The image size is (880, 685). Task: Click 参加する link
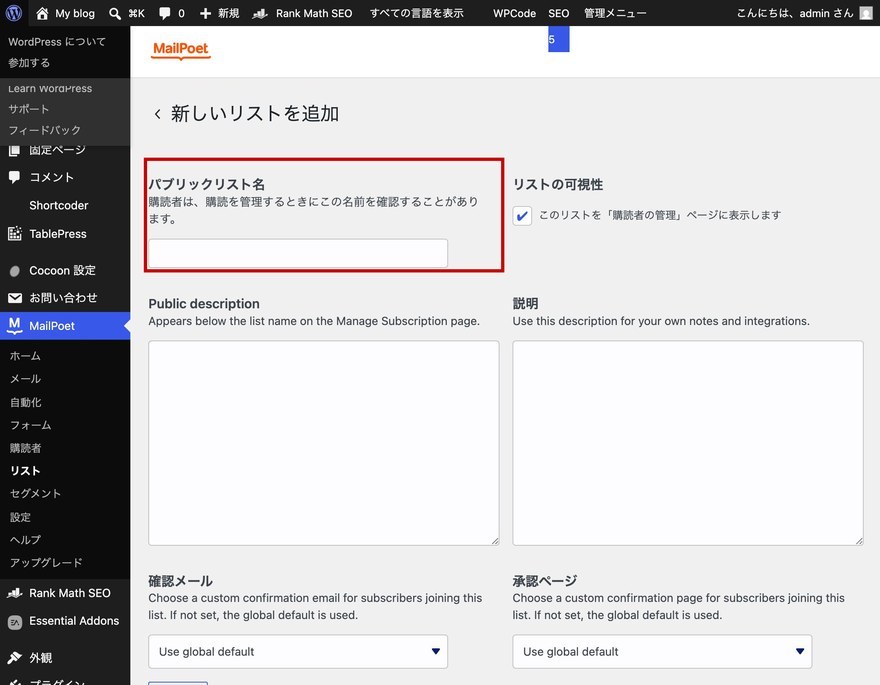coord(29,63)
